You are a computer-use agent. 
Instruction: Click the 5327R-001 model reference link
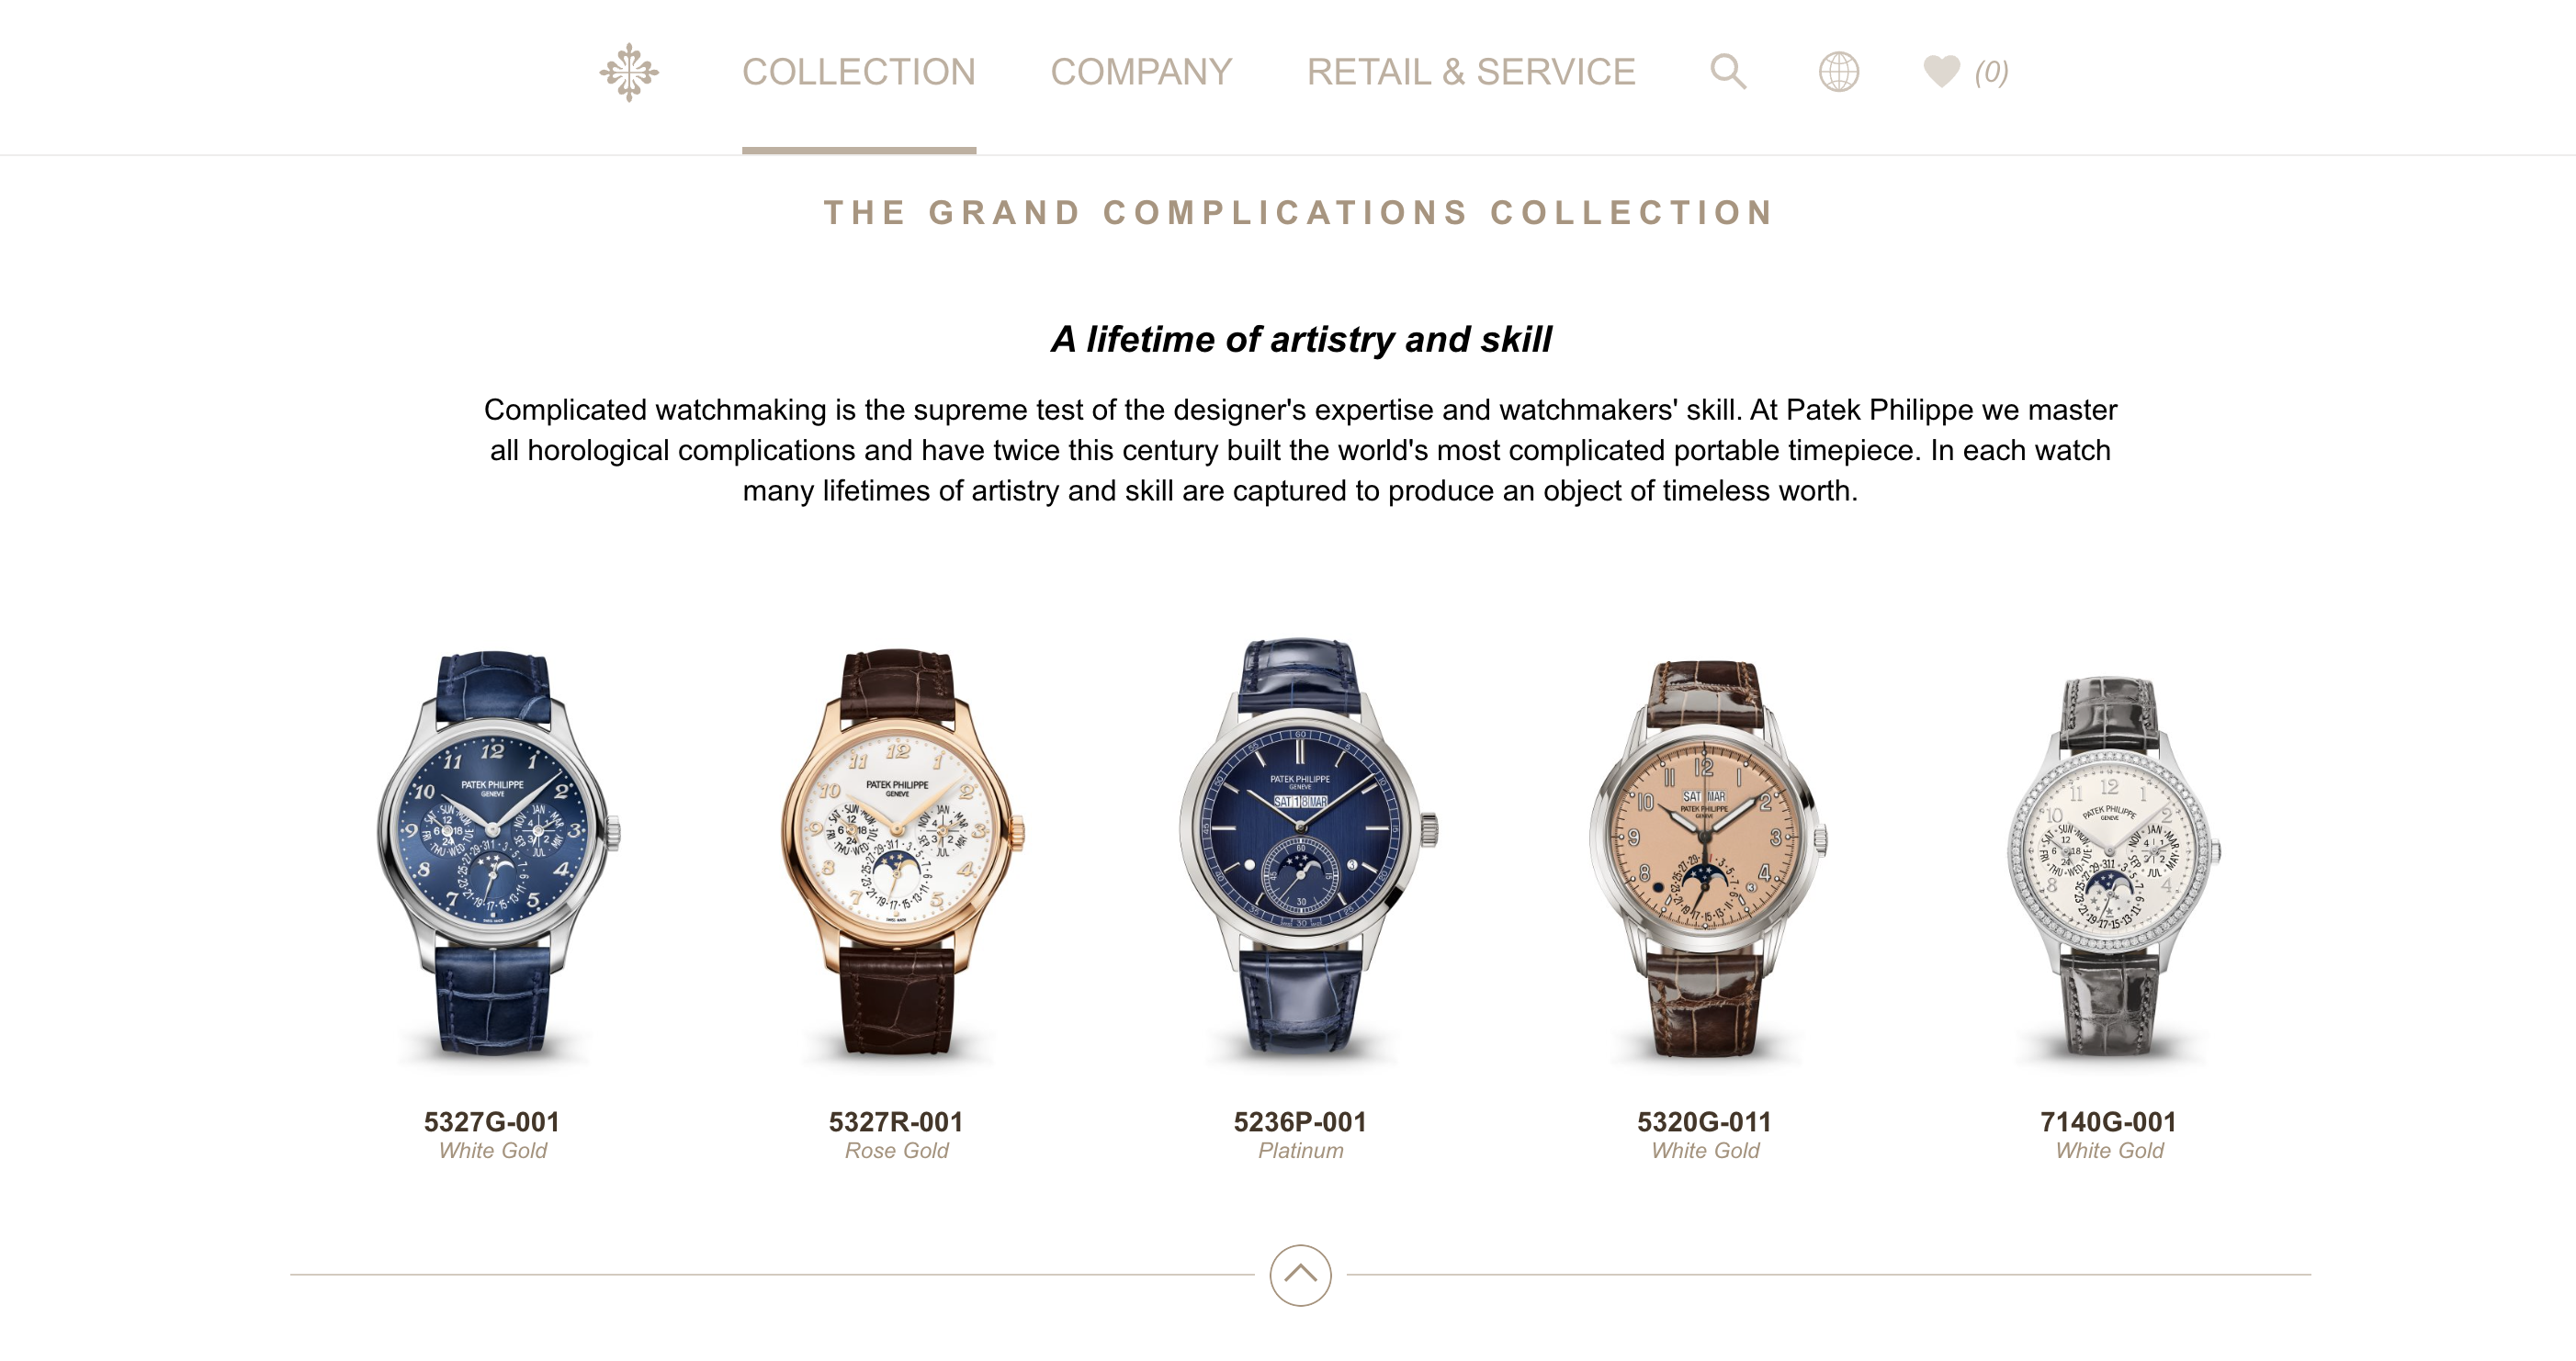(896, 1122)
